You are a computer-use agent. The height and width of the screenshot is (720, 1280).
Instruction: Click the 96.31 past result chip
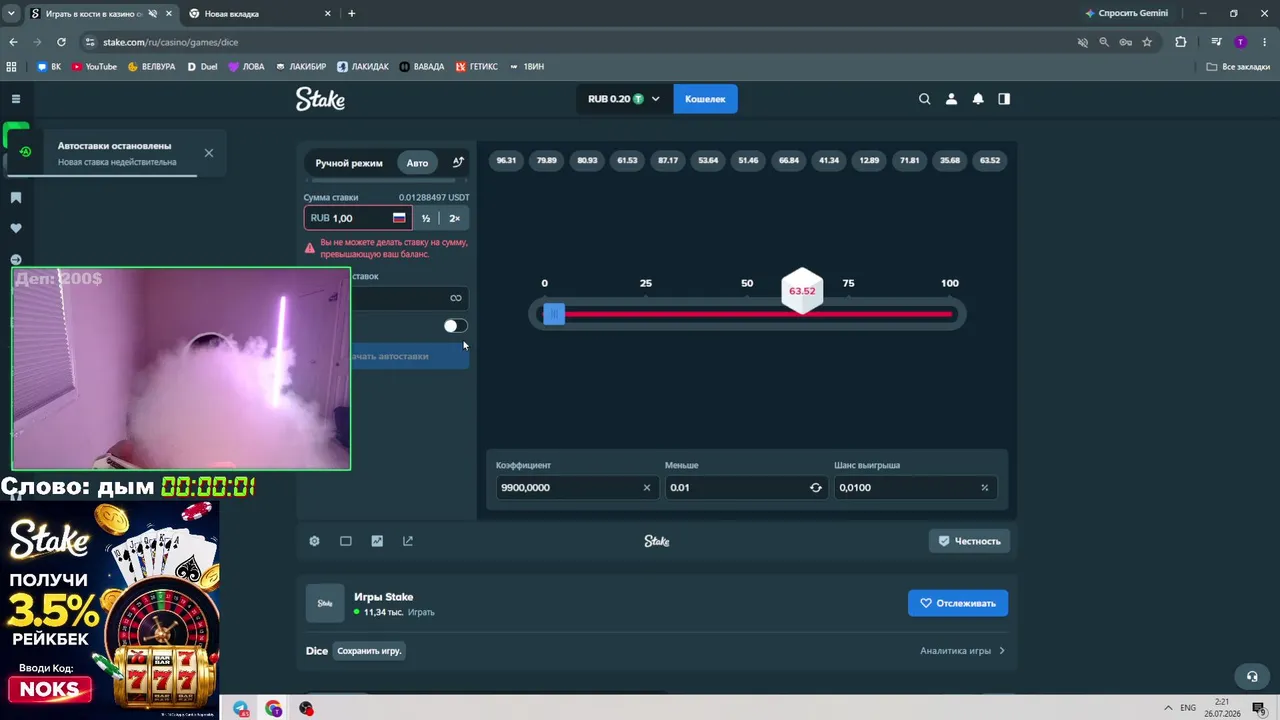pyautogui.click(x=507, y=161)
